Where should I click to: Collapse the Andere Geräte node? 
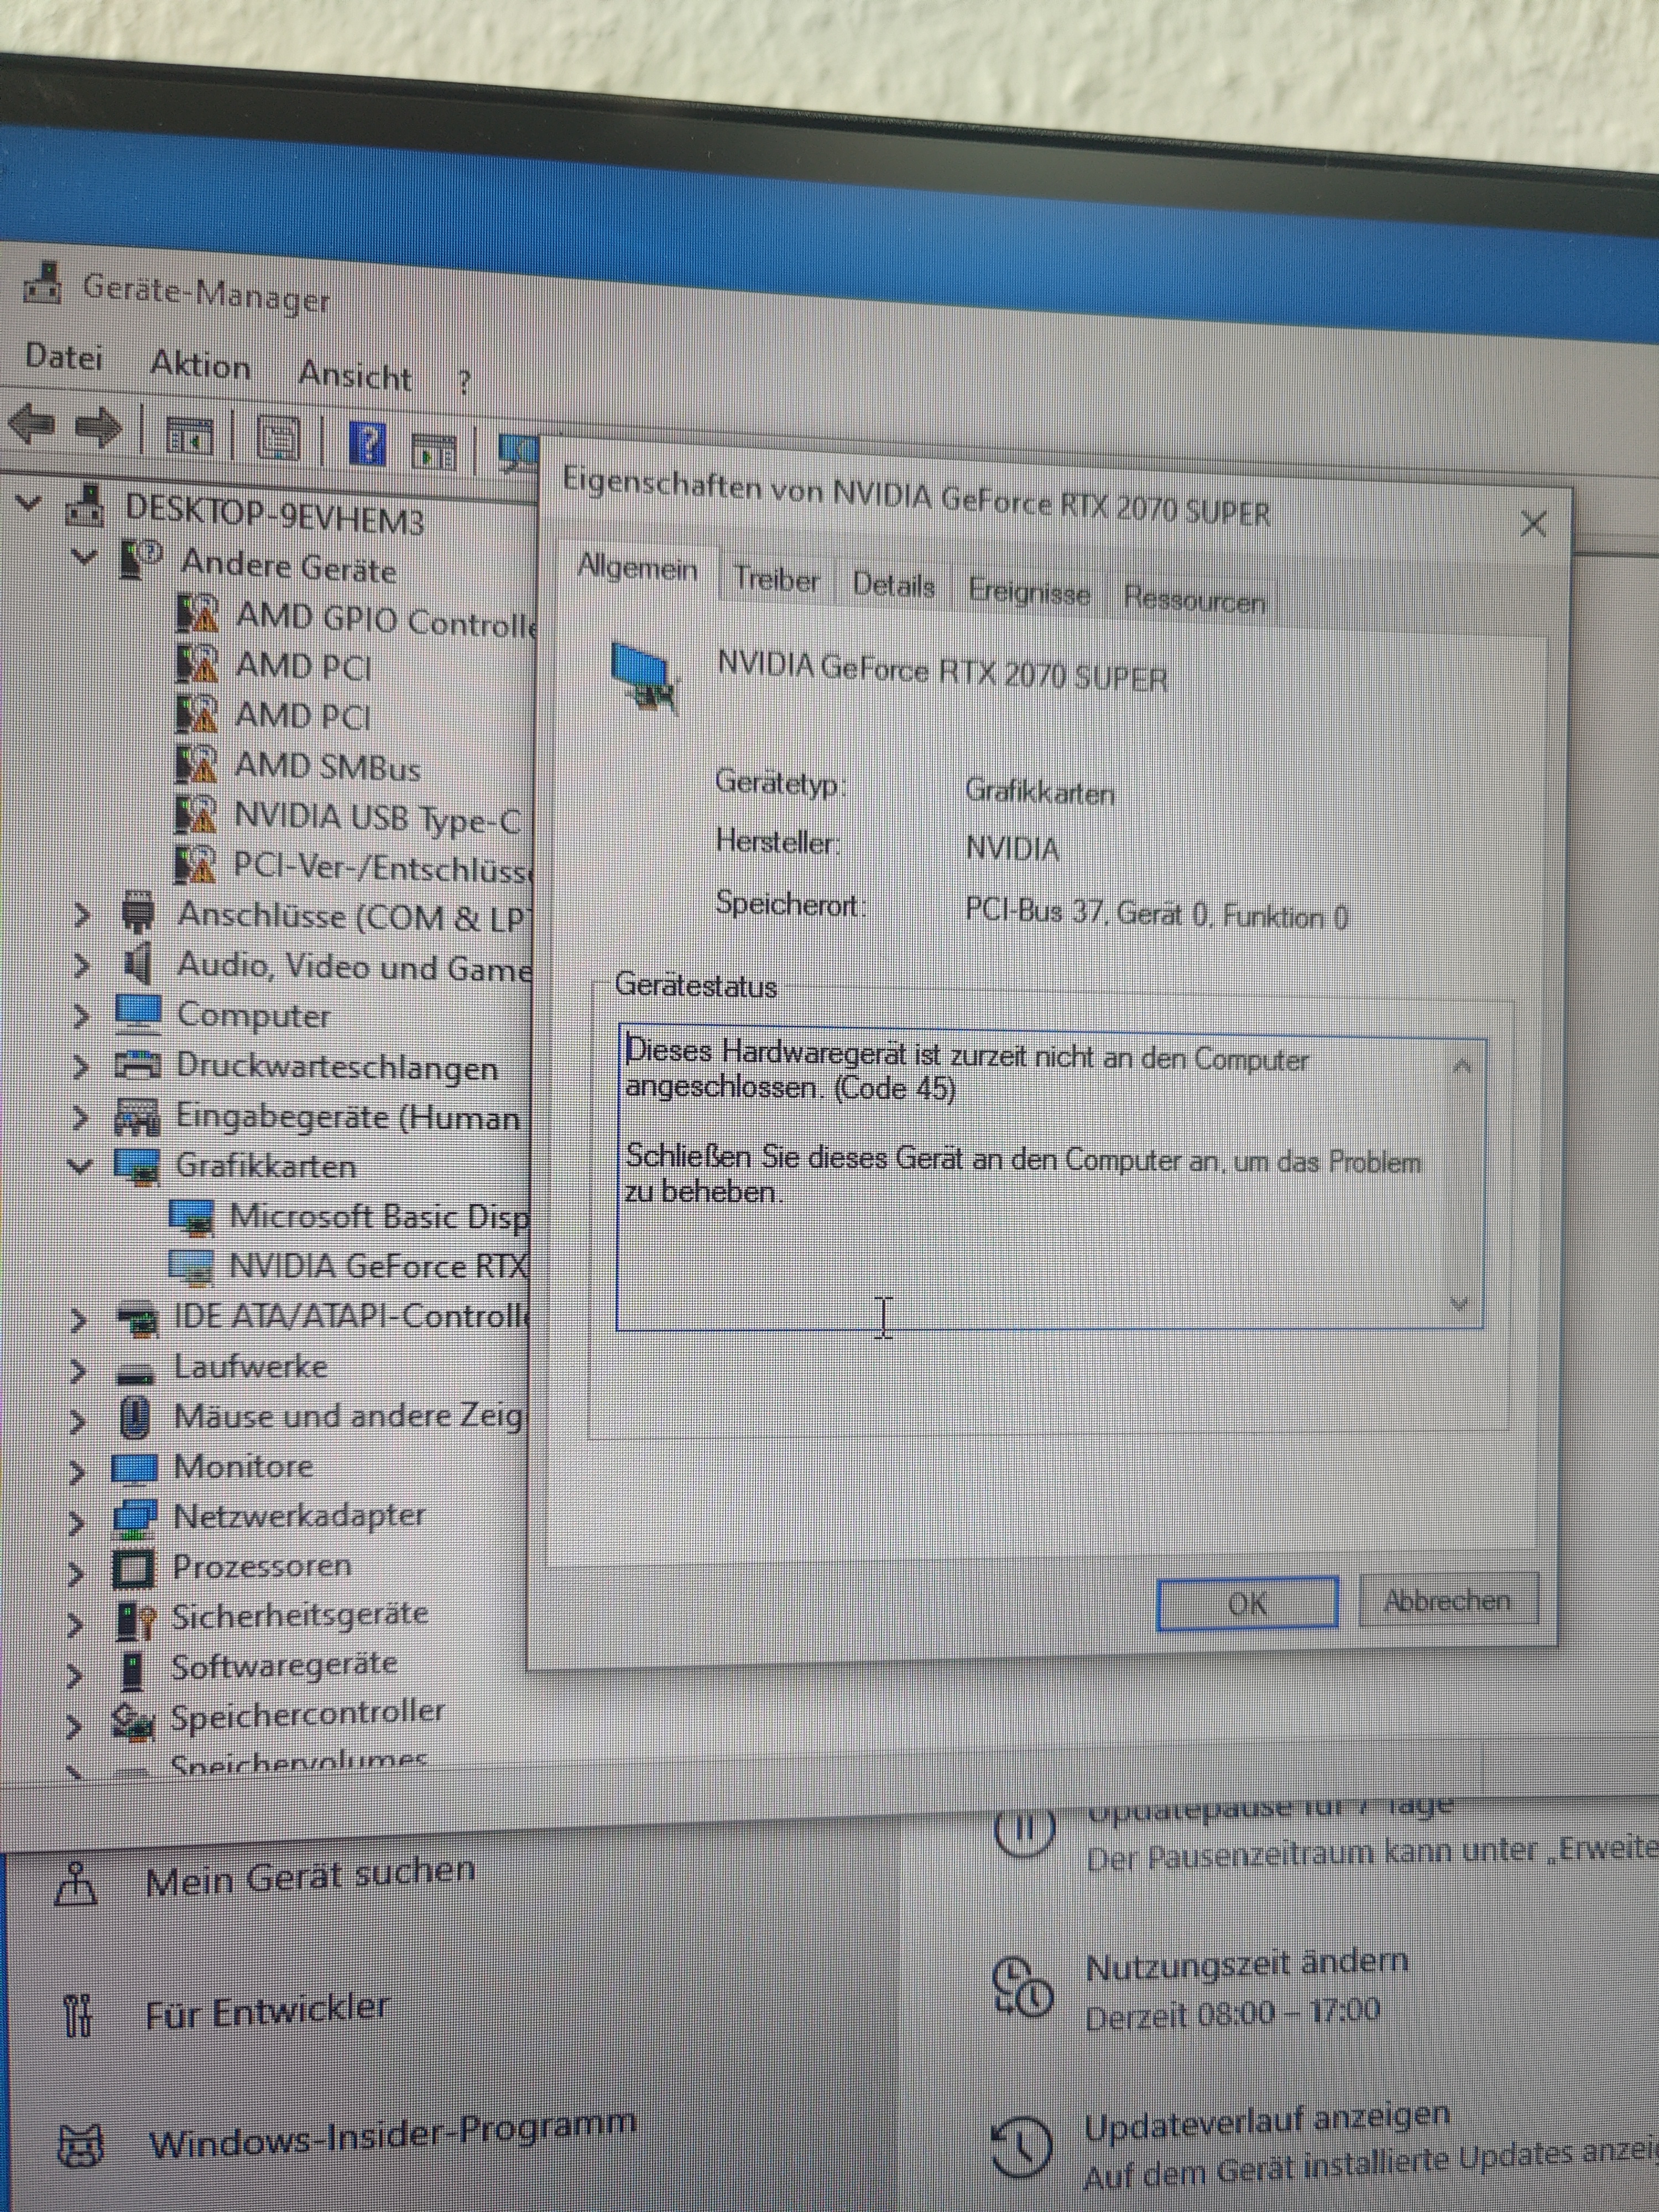coord(85,556)
